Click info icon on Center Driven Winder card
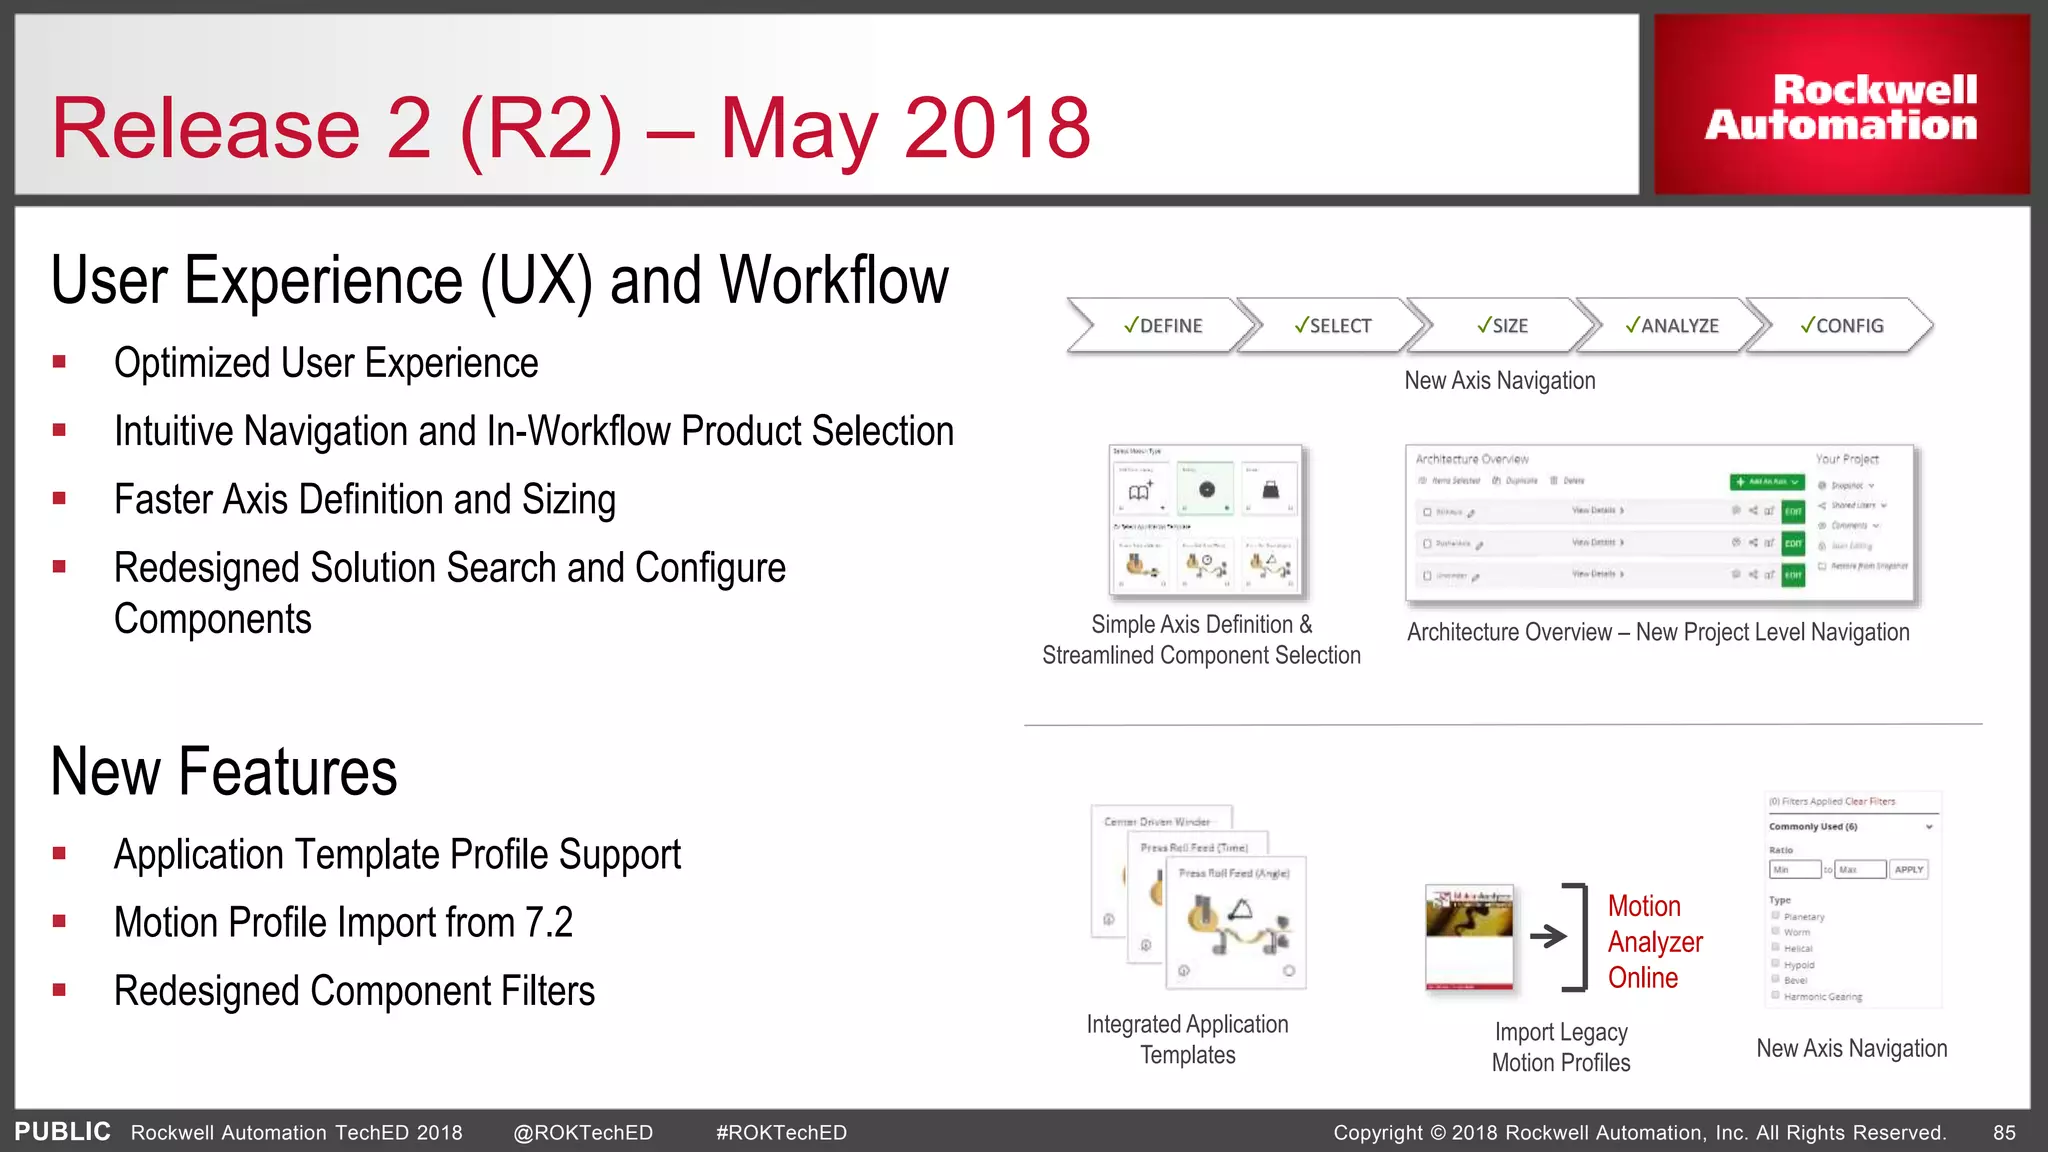 [1109, 919]
